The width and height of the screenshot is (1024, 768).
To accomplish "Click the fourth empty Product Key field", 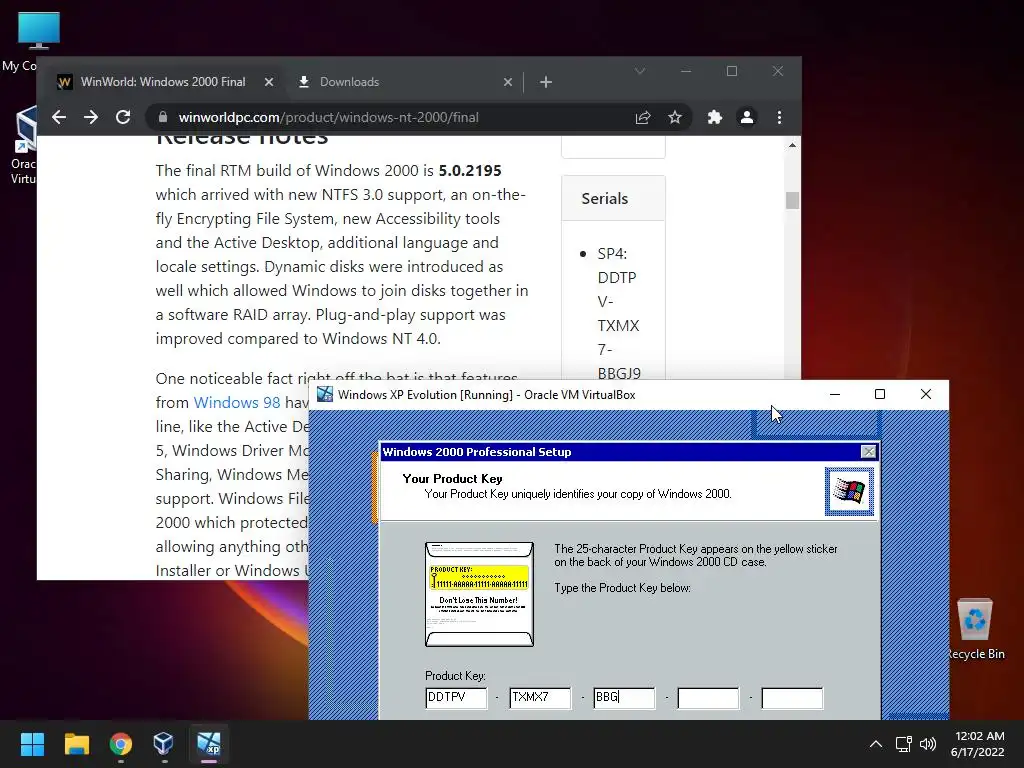I will click(709, 697).
